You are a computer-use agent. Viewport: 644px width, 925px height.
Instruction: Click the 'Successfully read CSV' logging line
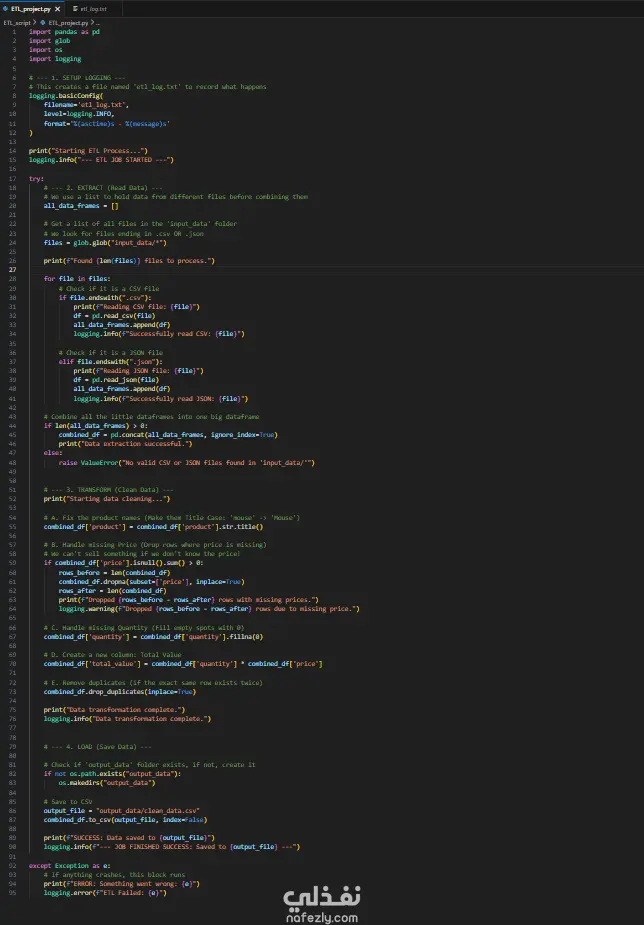coord(159,334)
